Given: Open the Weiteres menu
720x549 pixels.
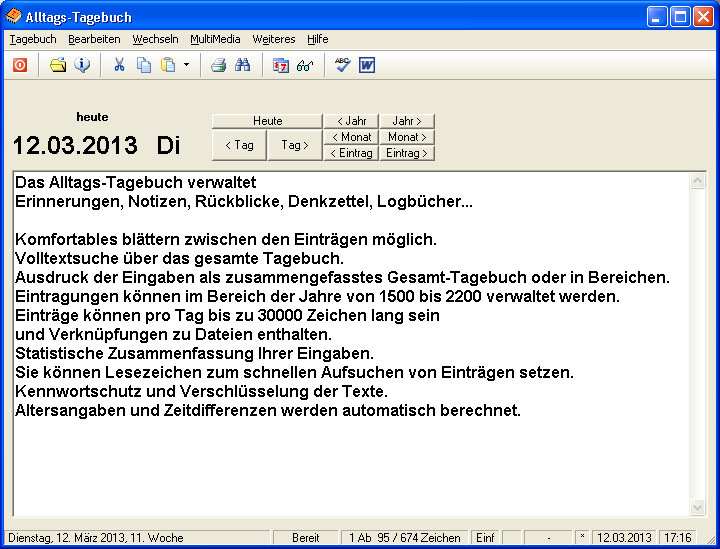Looking at the screenshot, I should (x=274, y=39).
